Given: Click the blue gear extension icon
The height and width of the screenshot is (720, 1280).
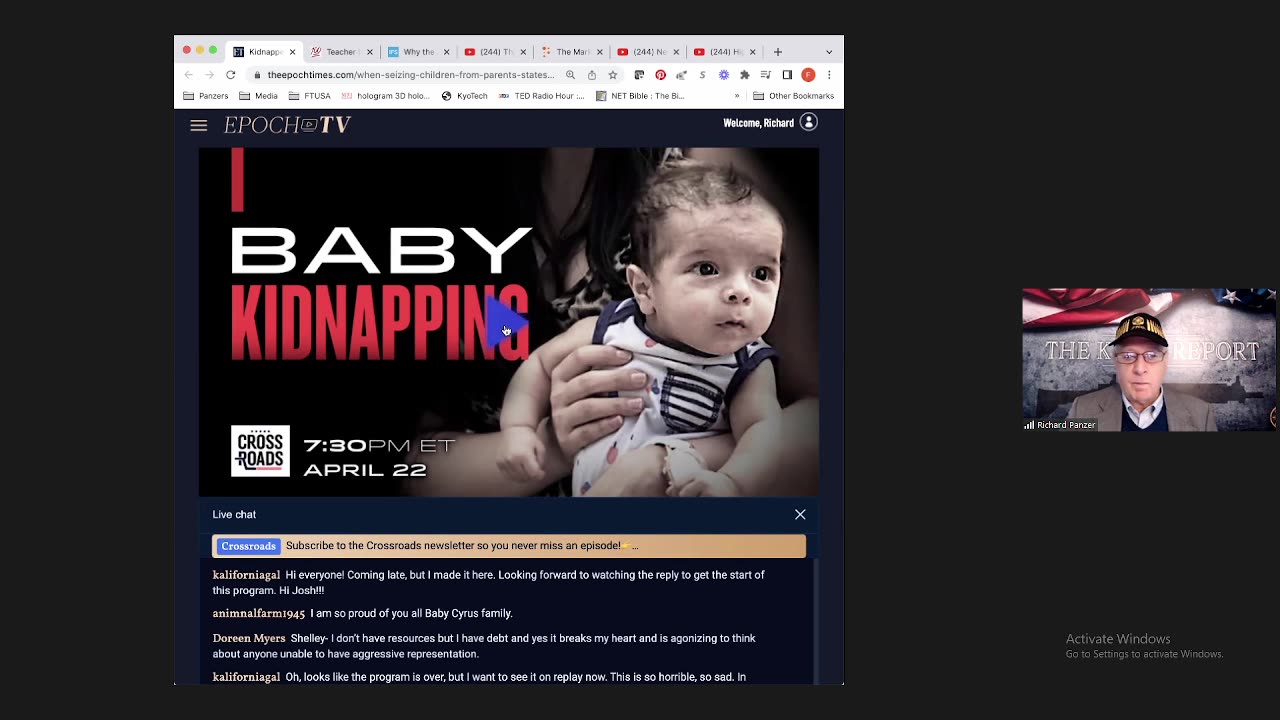Looking at the screenshot, I should pos(723,75).
